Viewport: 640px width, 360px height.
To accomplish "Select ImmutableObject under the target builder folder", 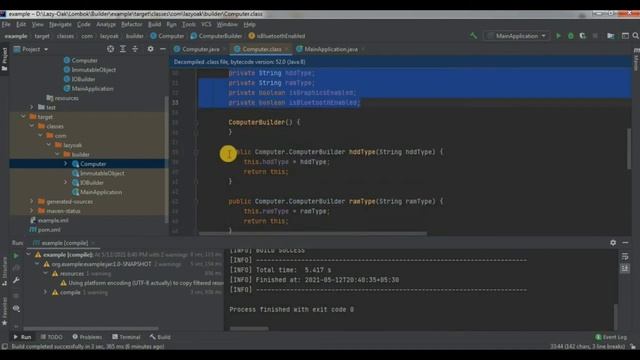I will click(x=98, y=173).
